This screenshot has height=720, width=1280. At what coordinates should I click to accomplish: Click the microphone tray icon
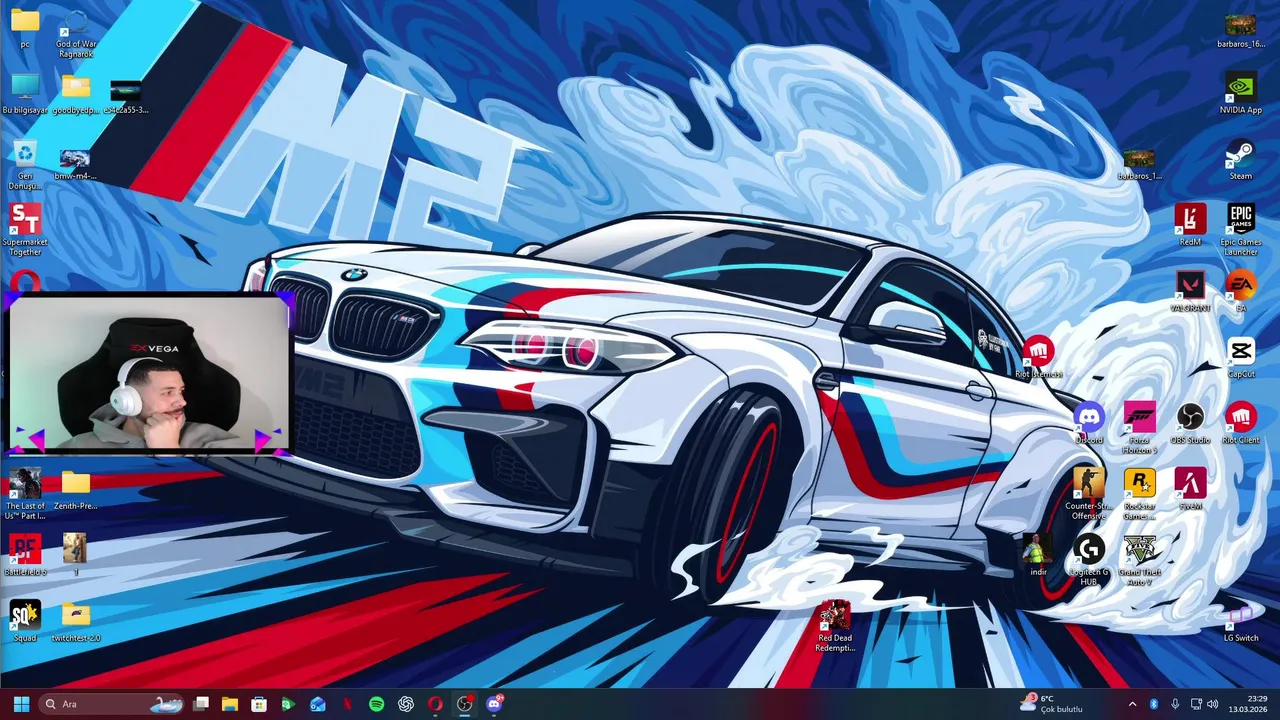click(1174, 704)
